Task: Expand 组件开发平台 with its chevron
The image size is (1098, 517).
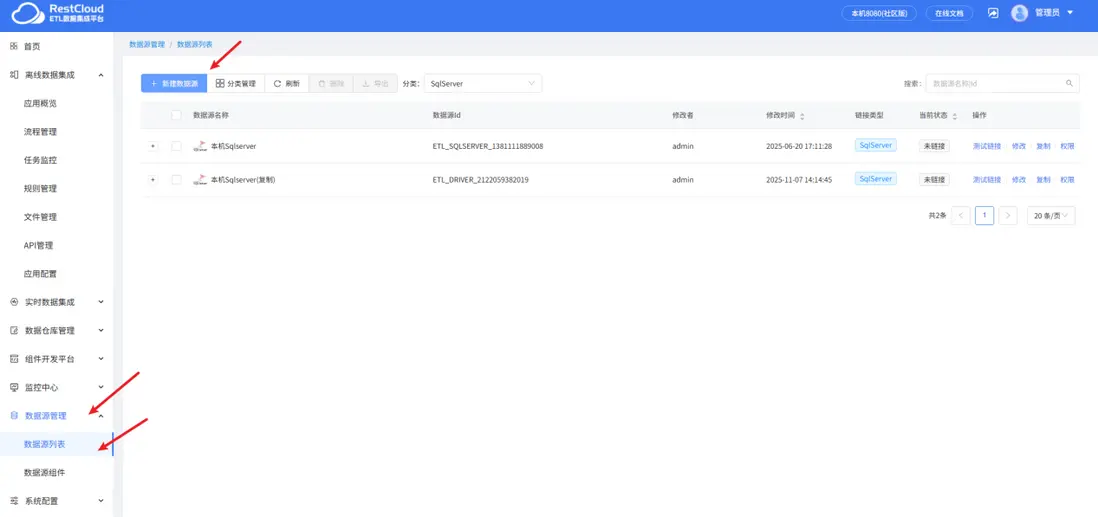Action: [101, 359]
